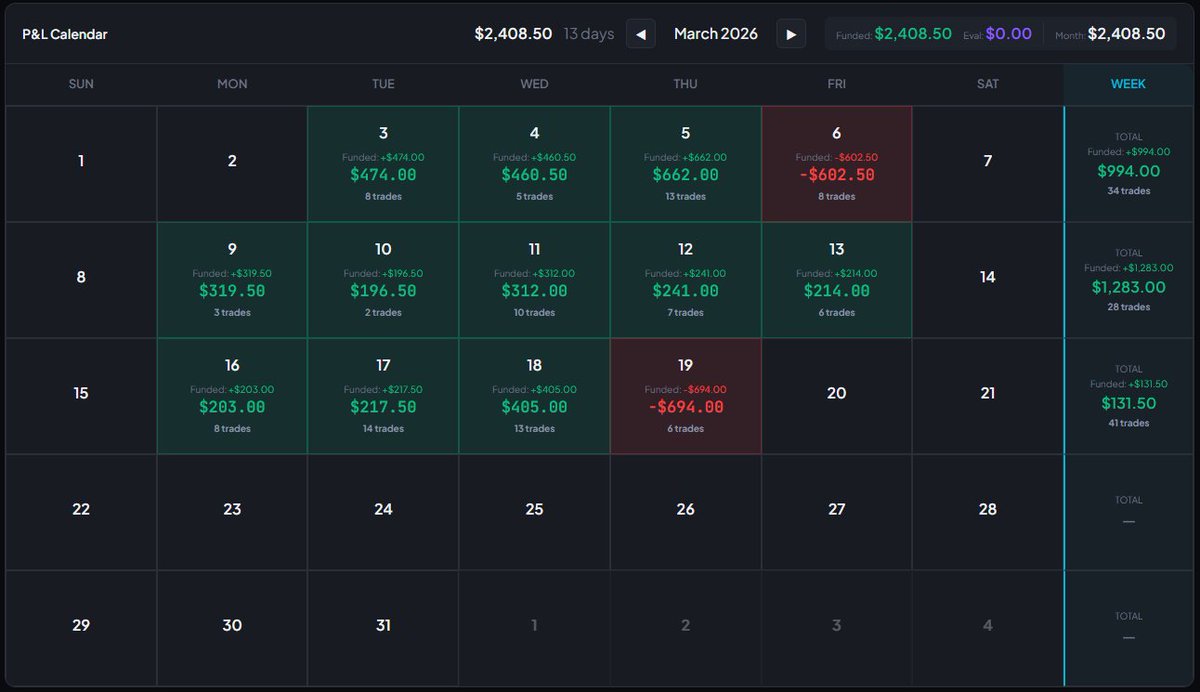Screen dimensions: 1200x692
Task: Click "28 trades" in week summary
Action: pyautogui.click(x=1129, y=307)
